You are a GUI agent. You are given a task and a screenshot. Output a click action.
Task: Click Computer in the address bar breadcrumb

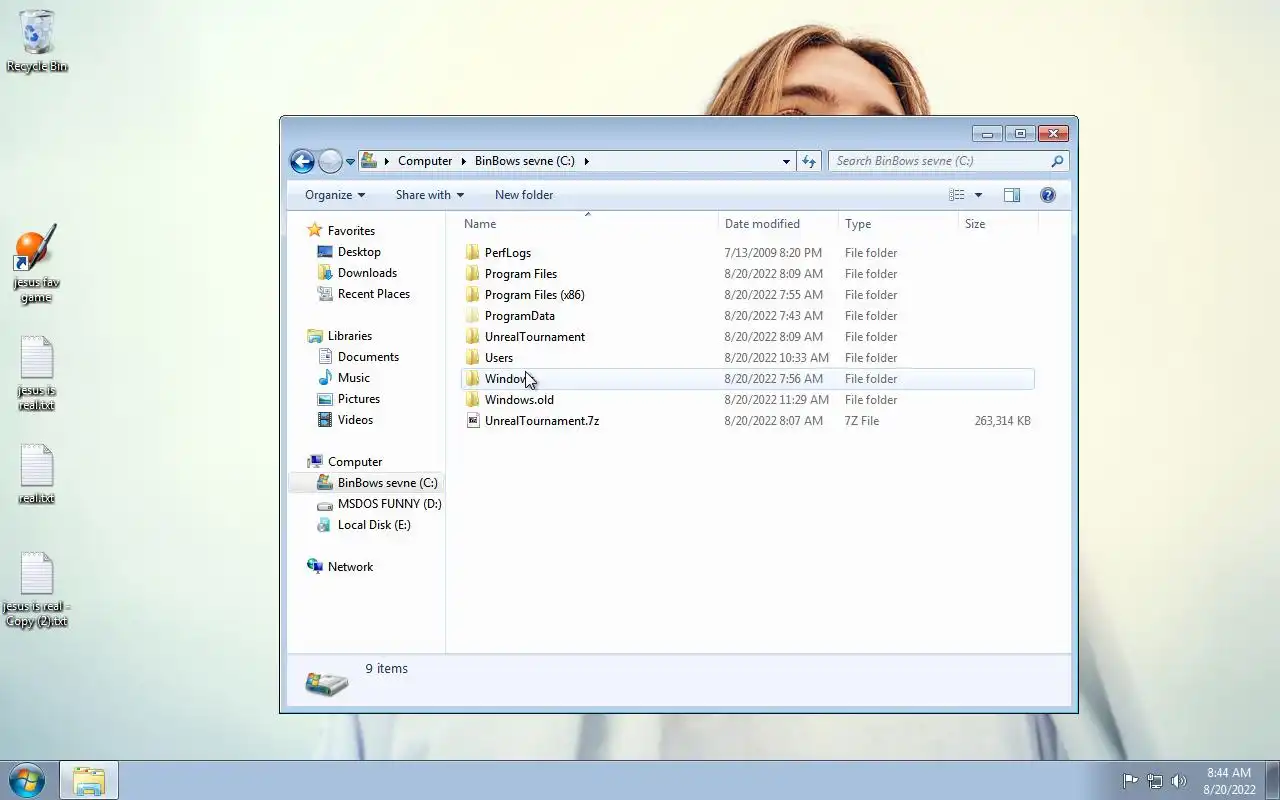(x=425, y=161)
